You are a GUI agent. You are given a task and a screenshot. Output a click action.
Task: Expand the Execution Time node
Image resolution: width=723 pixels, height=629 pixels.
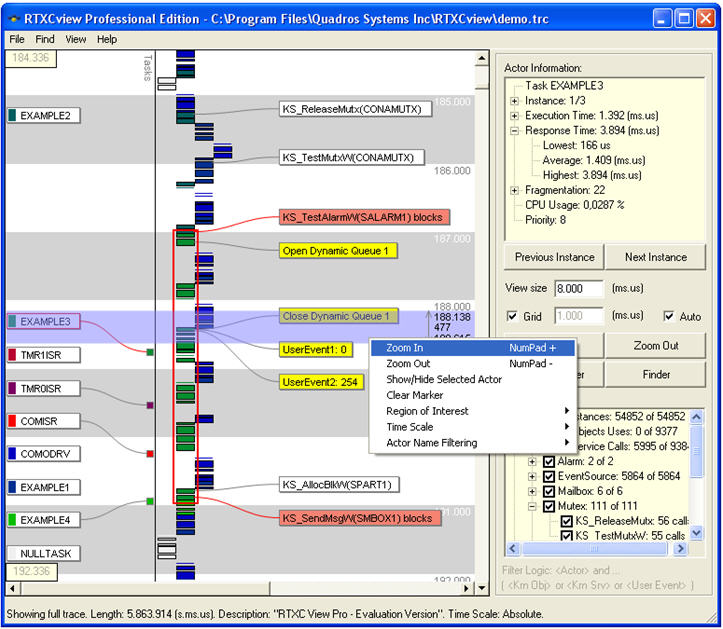click(515, 116)
